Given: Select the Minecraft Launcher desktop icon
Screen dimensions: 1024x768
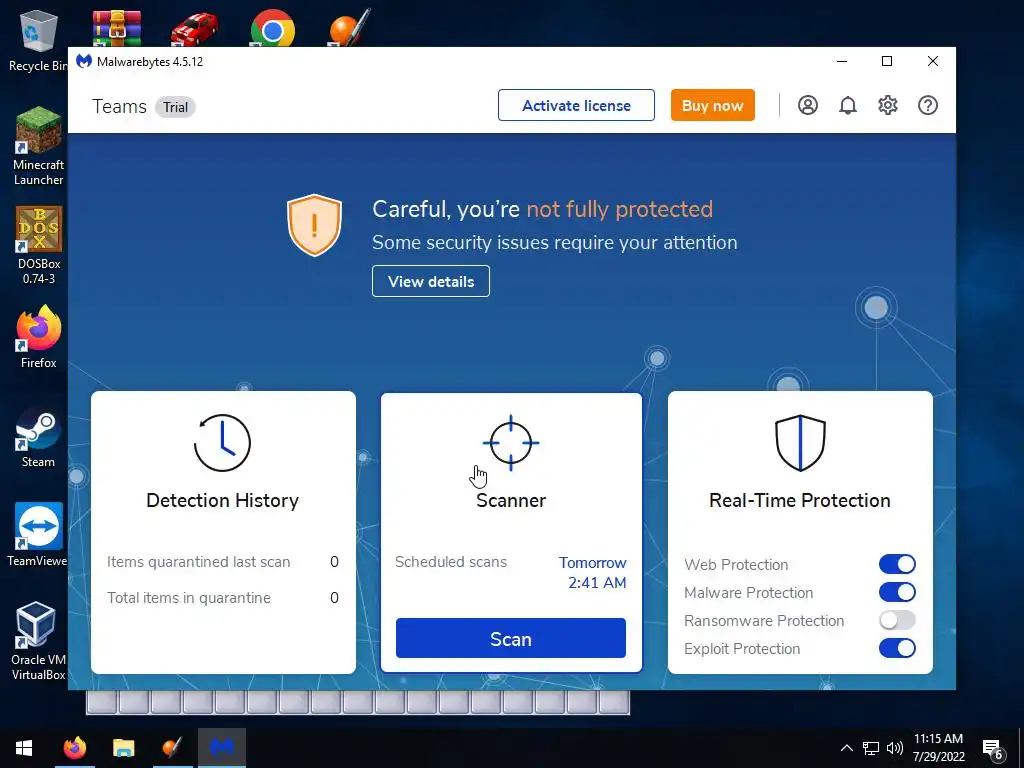Looking at the screenshot, I should [39, 146].
